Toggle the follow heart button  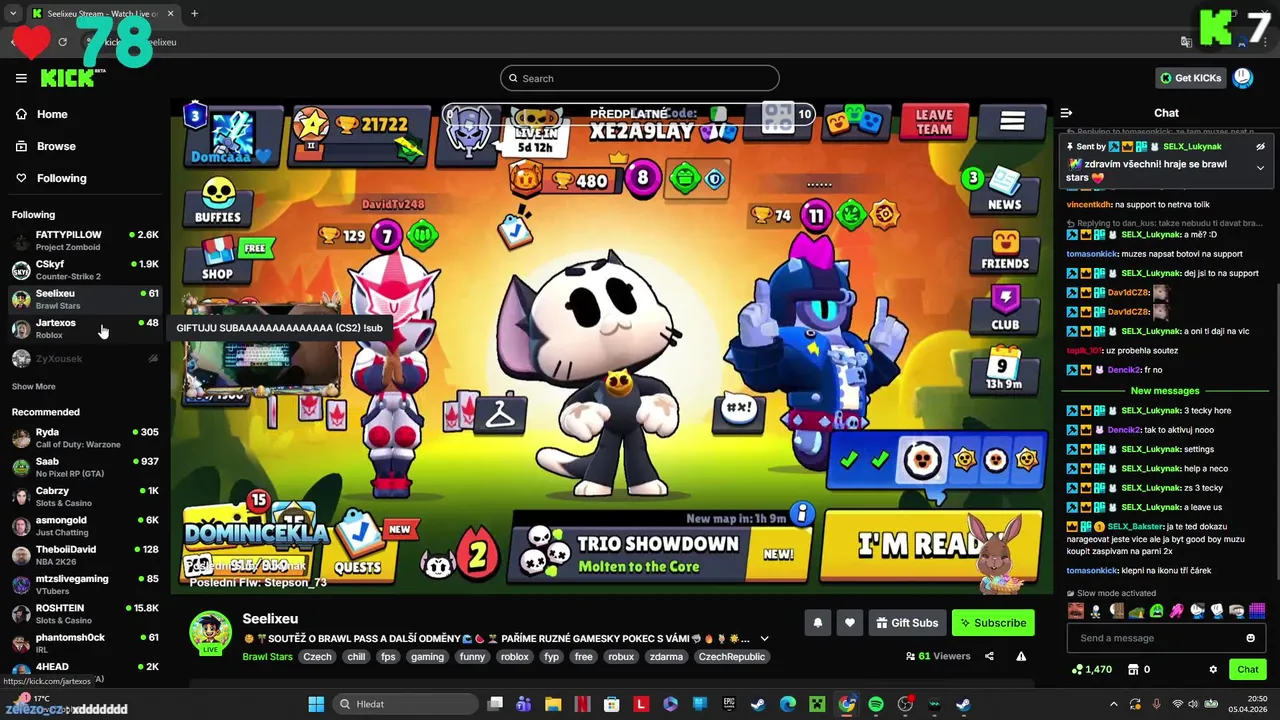(x=849, y=623)
